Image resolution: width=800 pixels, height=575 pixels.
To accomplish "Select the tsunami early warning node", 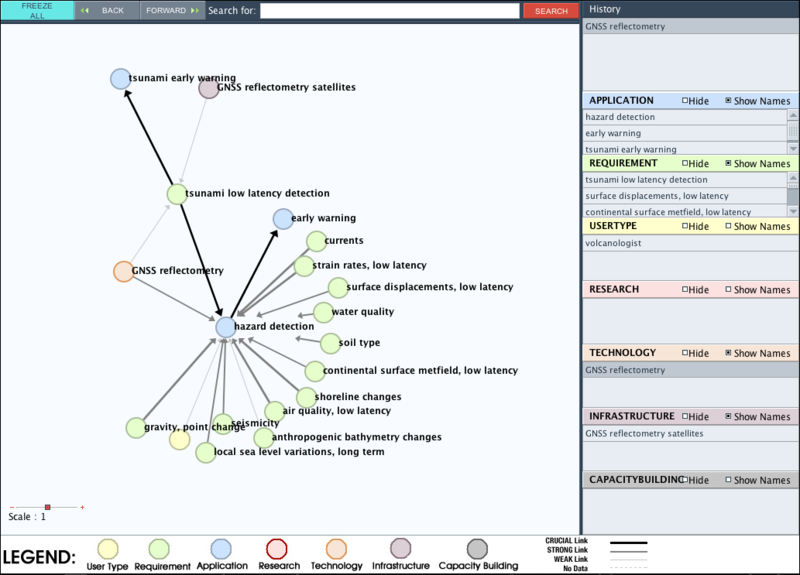I will pyautogui.click(x=120, y=78).
